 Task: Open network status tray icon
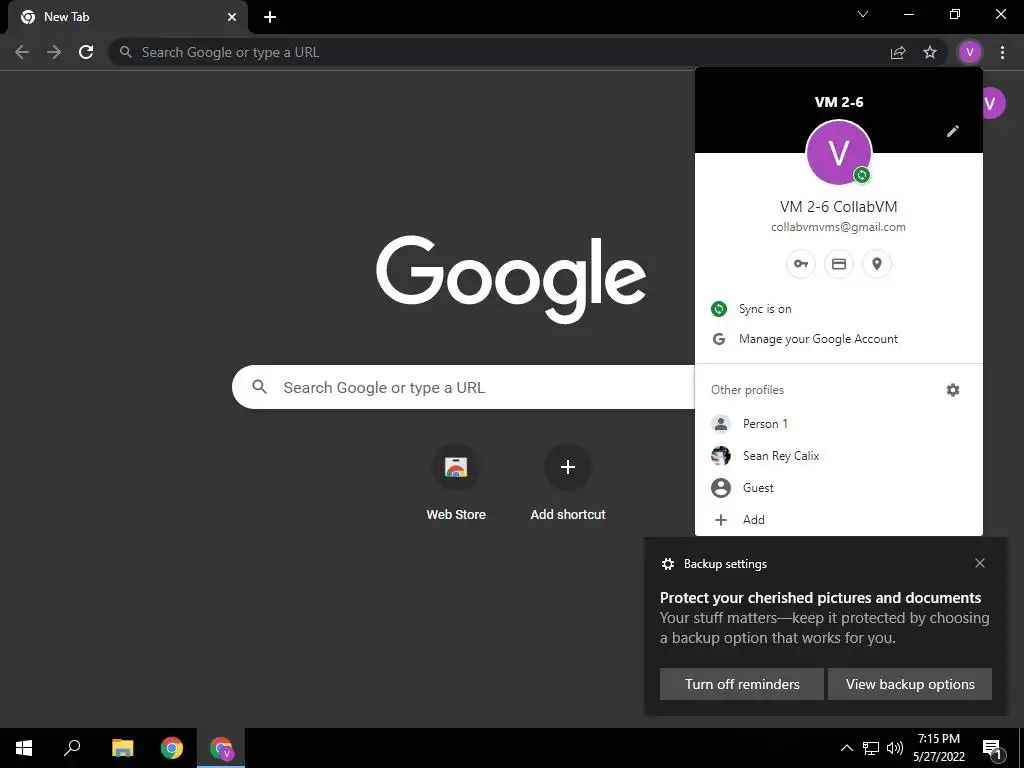tap(871, 748)
